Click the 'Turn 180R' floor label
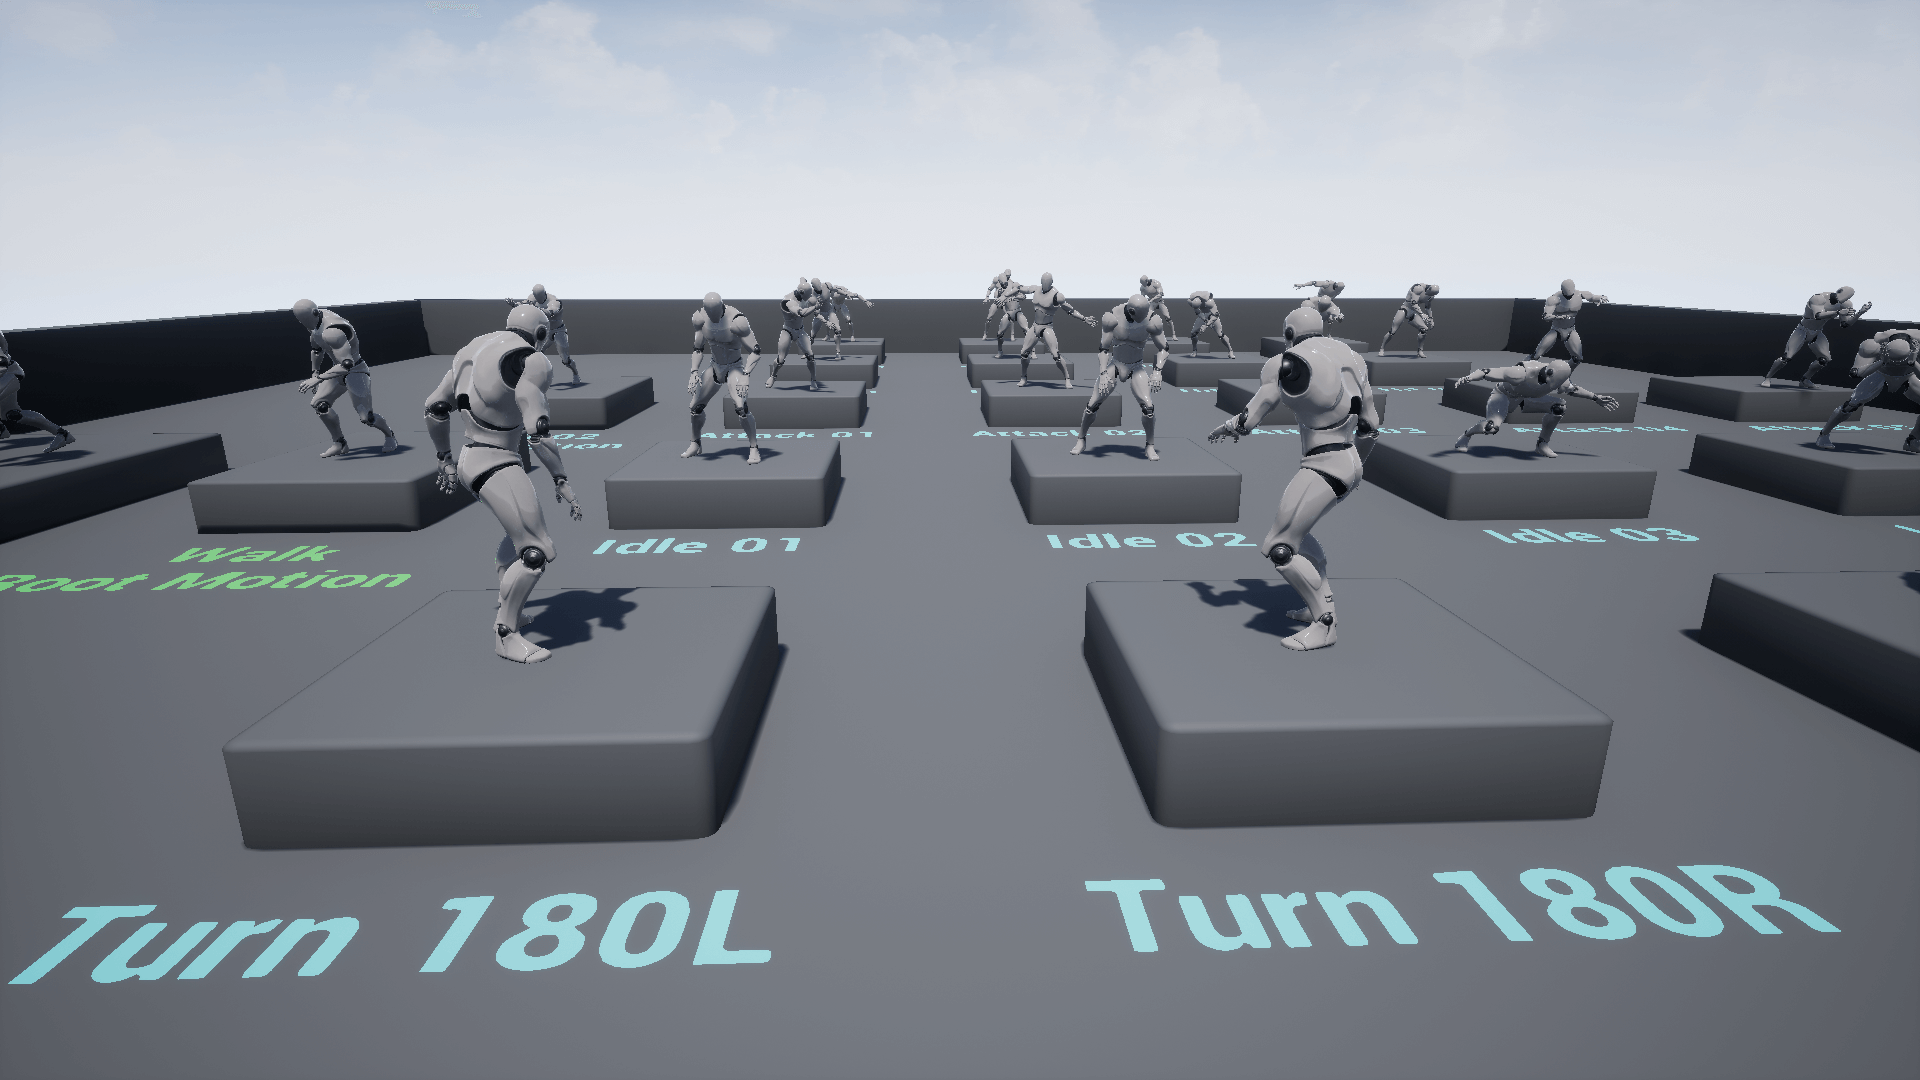 (1460, 908)
